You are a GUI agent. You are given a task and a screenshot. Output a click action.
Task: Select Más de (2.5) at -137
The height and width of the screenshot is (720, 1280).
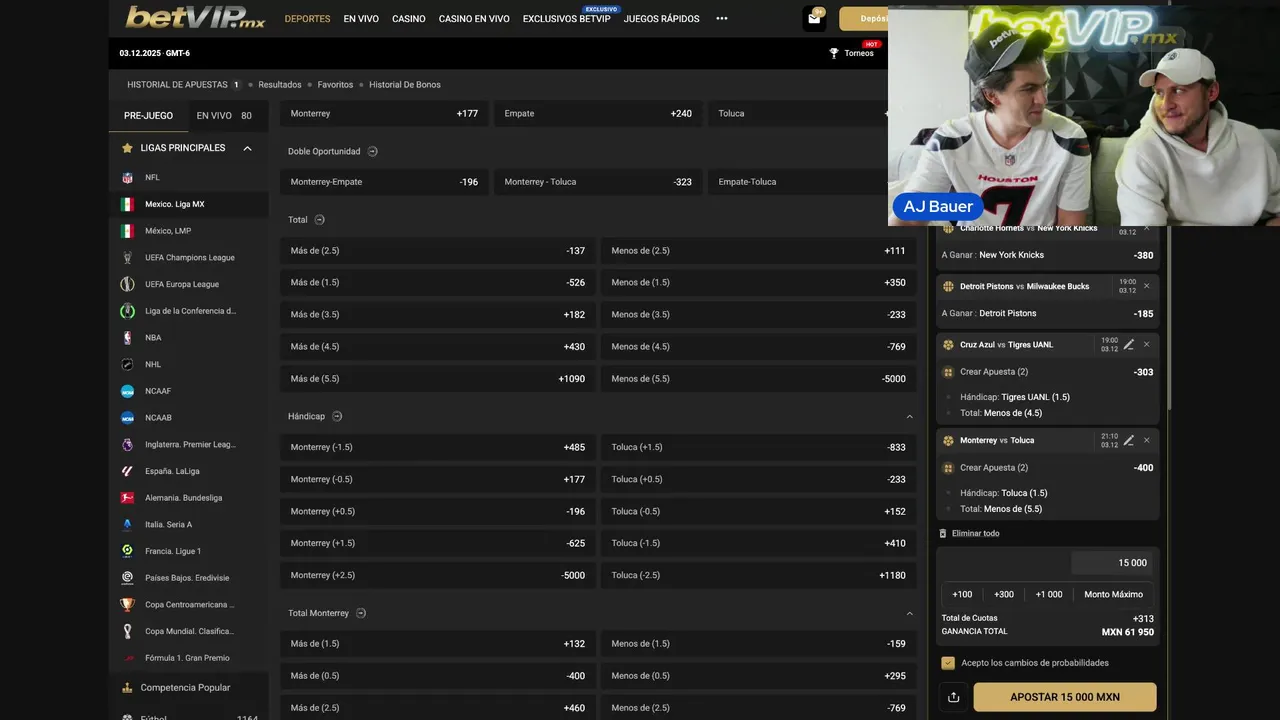point(438,251)
